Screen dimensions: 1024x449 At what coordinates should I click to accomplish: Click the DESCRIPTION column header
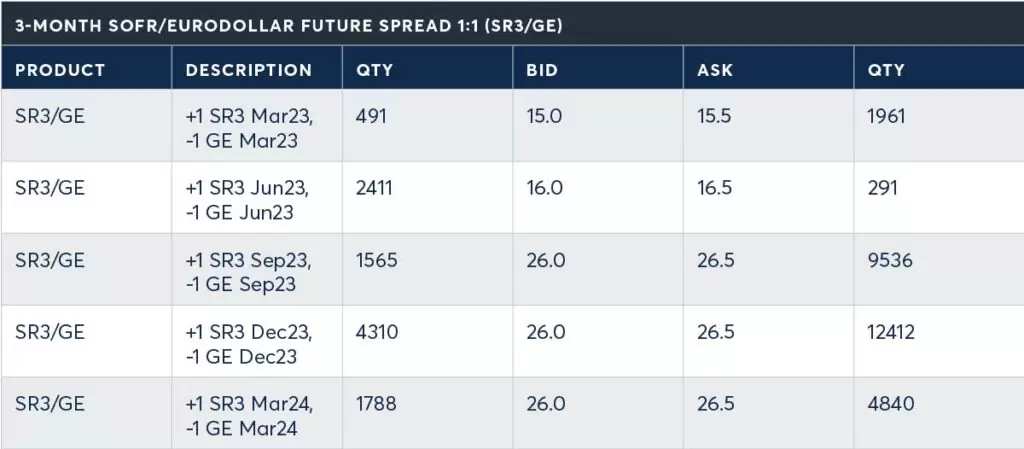[249, 70]
